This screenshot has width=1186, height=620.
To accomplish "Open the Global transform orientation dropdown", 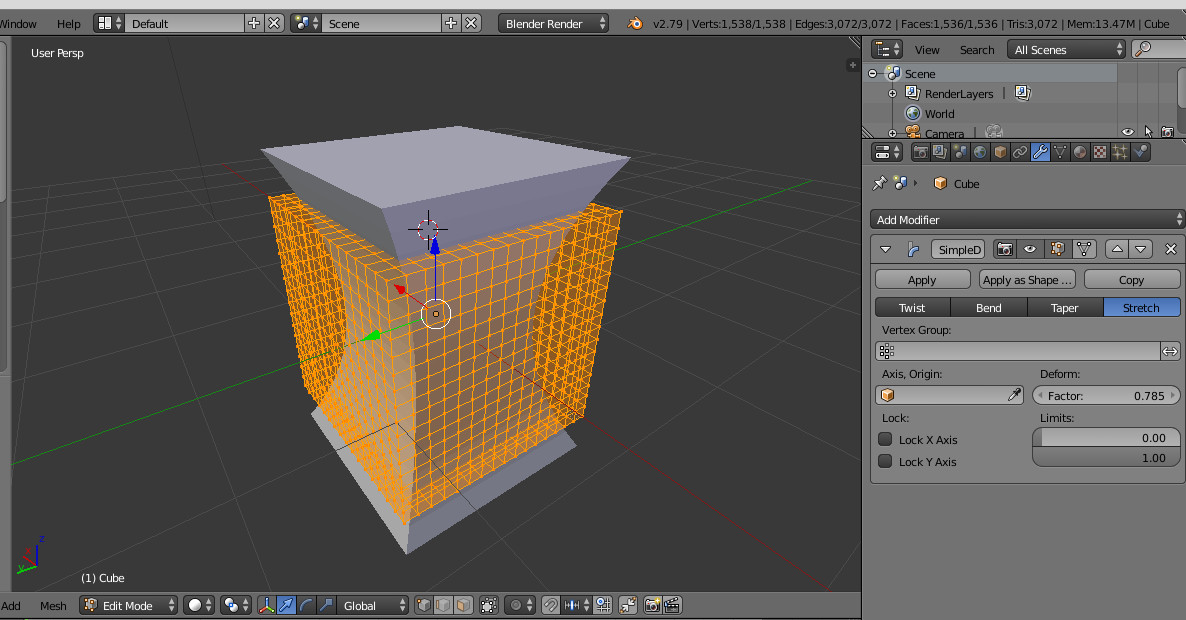I will [373, 605].
